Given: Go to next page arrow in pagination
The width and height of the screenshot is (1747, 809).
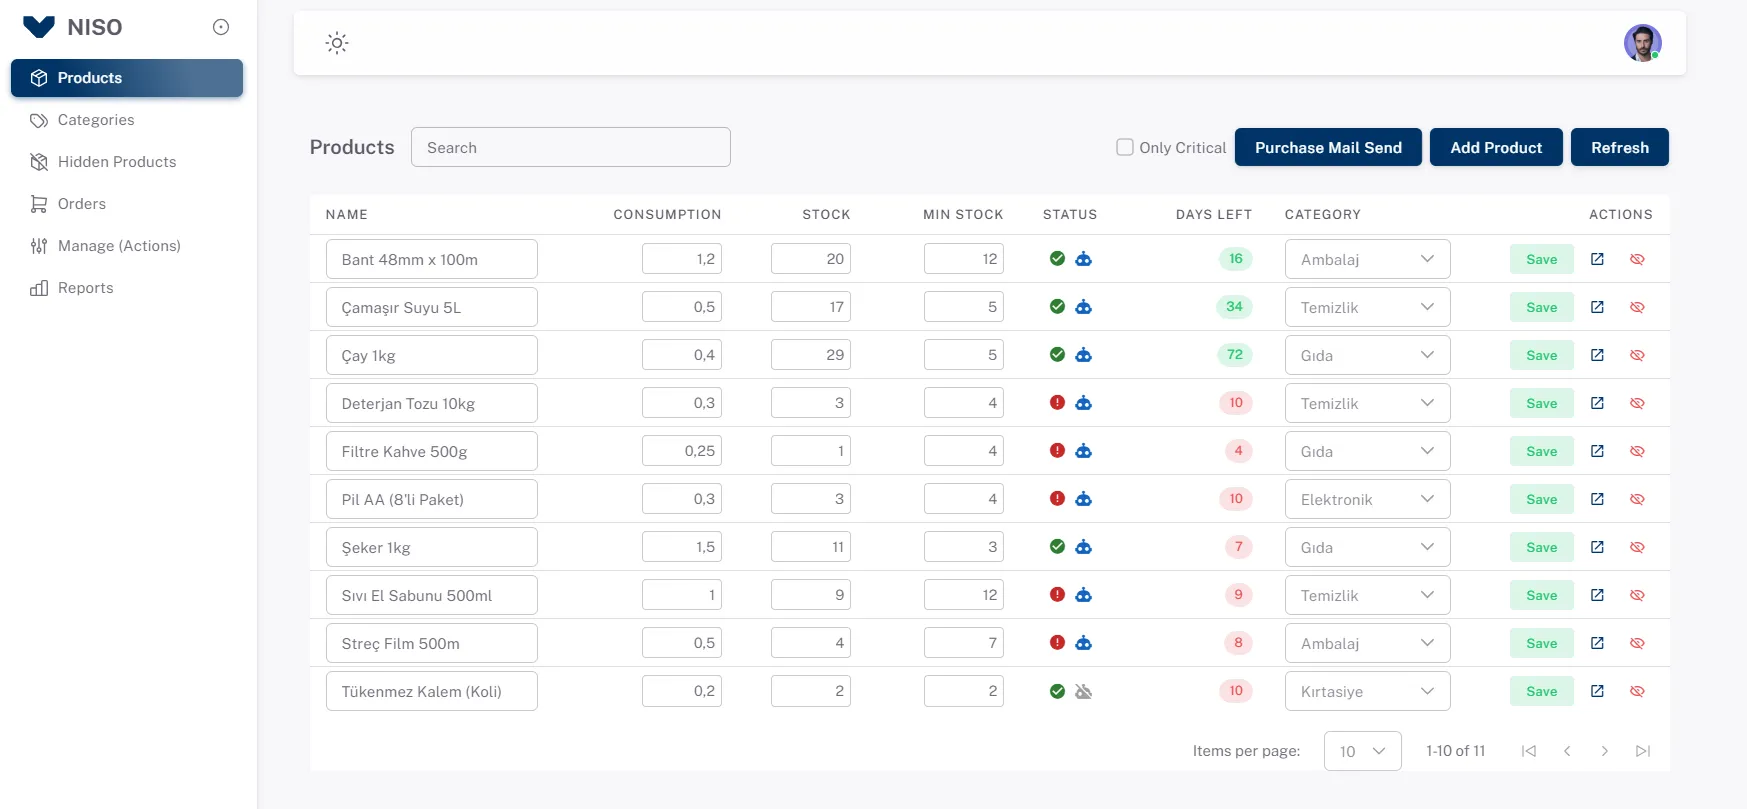Looking at the screenshot, I should 1604,751.
